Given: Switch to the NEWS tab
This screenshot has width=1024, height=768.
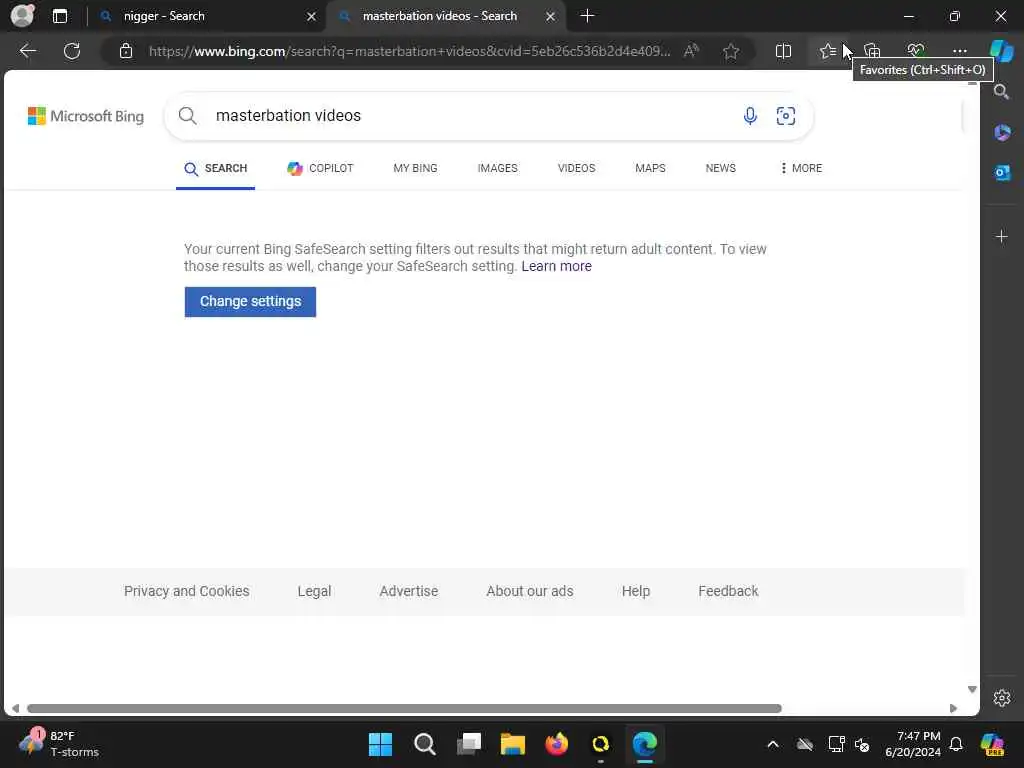Looking at the screenshot, I should [720, 168].
